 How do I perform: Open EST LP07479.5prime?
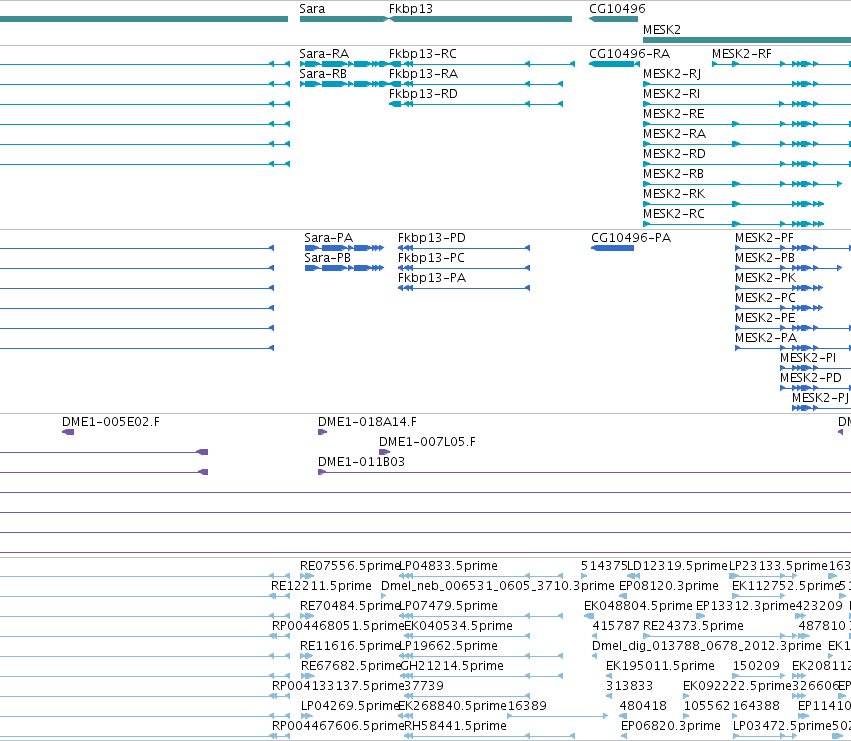pos(448,606)
